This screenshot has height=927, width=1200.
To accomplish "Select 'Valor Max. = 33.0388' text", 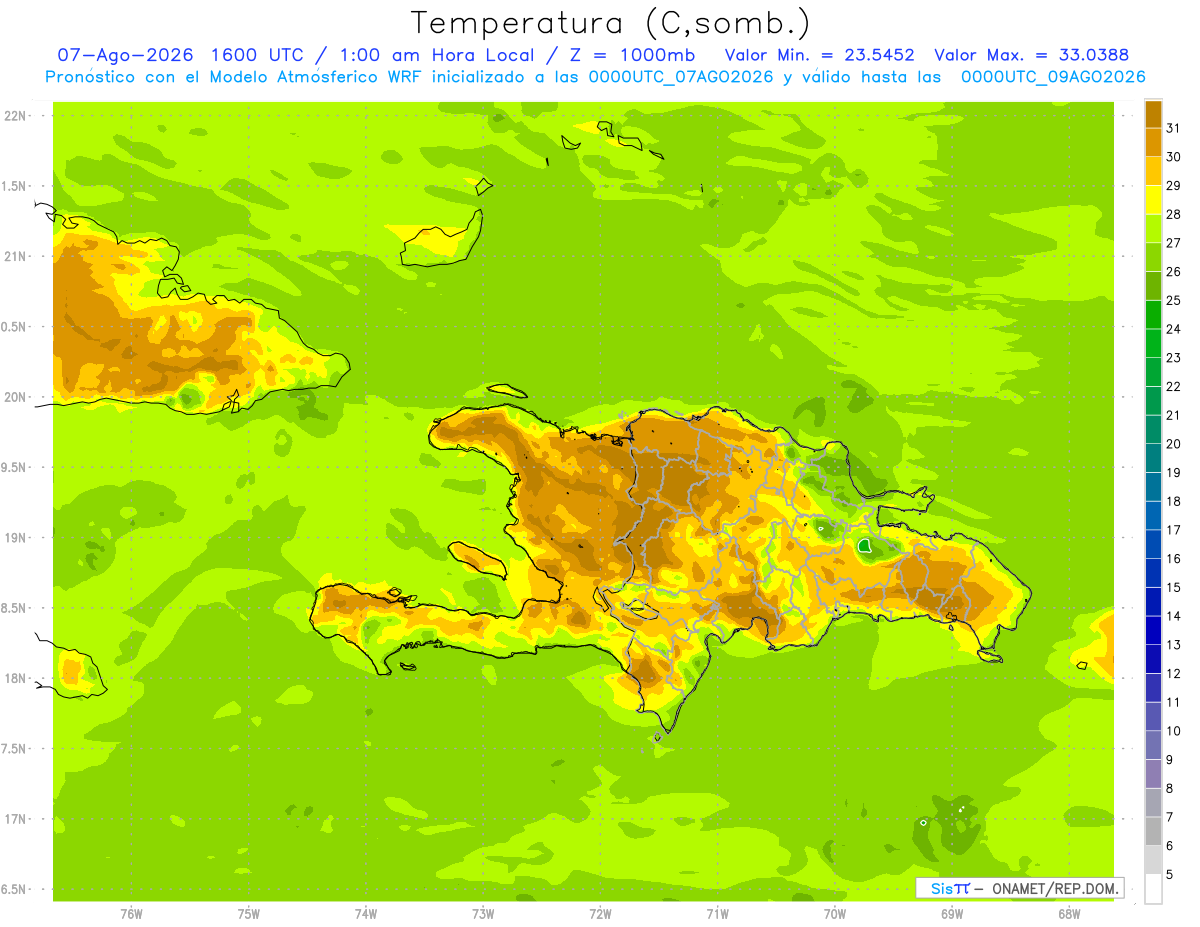I will click(x=1032, y=55).
